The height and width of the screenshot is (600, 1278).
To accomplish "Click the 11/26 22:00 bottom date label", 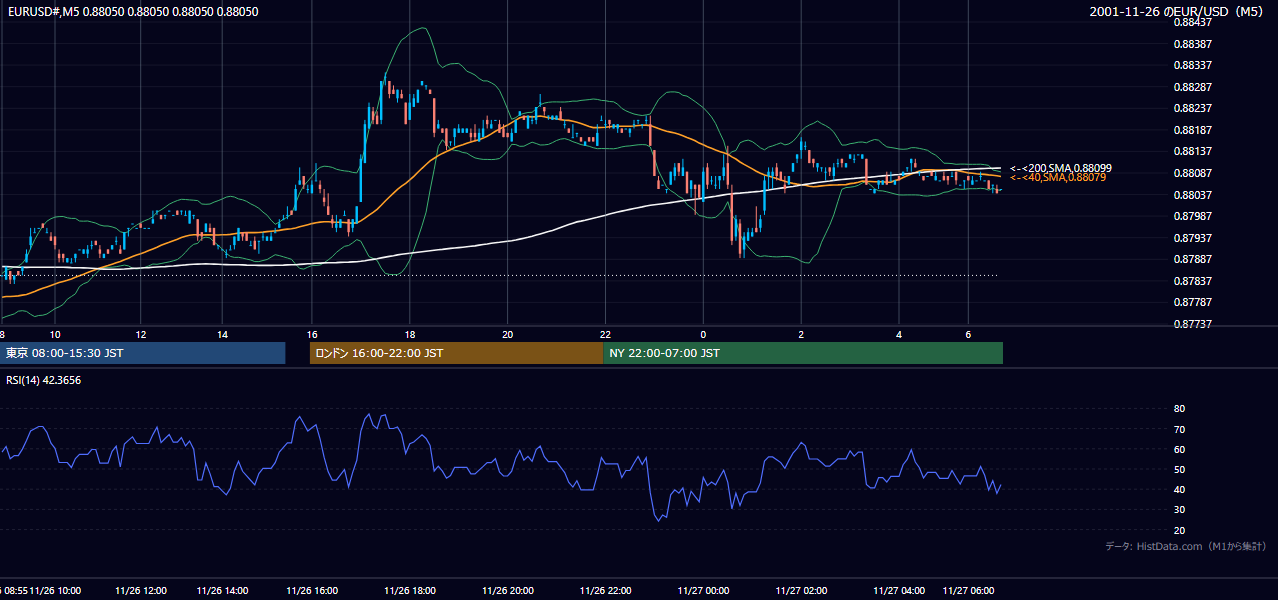I will point(606,590).
